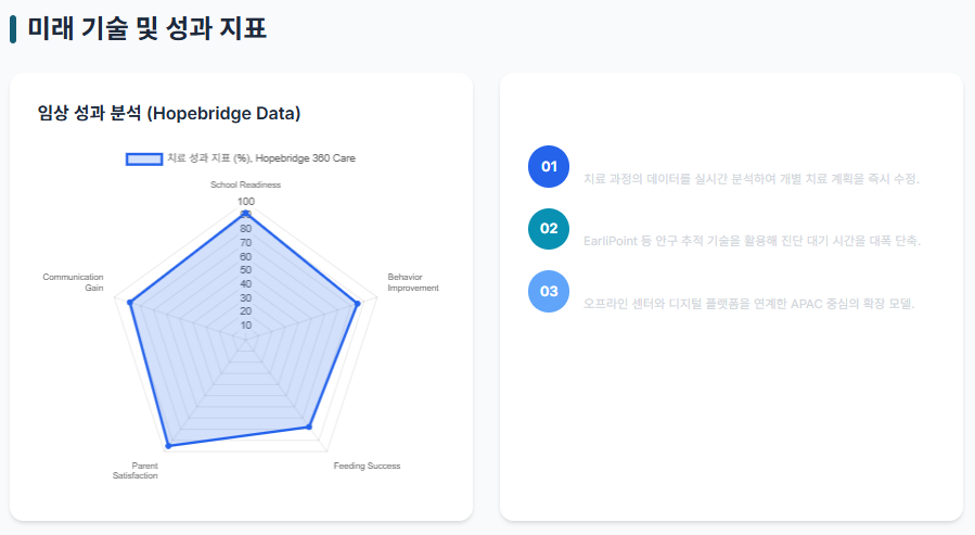The height and width of the screenshot is (535, 975).
Task: Select the Behavior Improvement data point
Action: point(357,304)
